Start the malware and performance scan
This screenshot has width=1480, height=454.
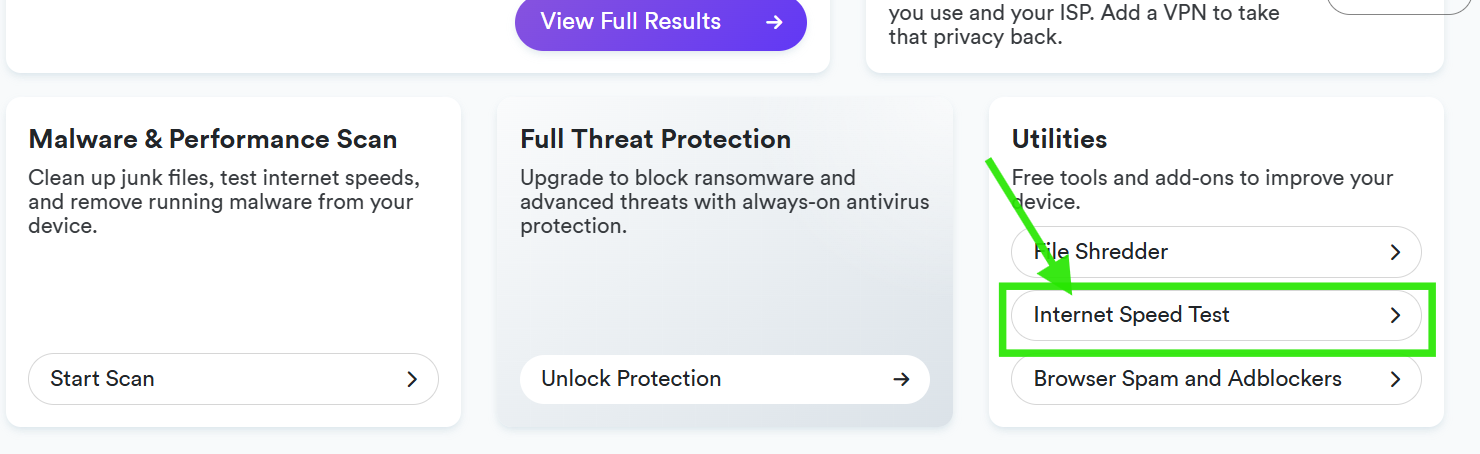click(233, 379)
